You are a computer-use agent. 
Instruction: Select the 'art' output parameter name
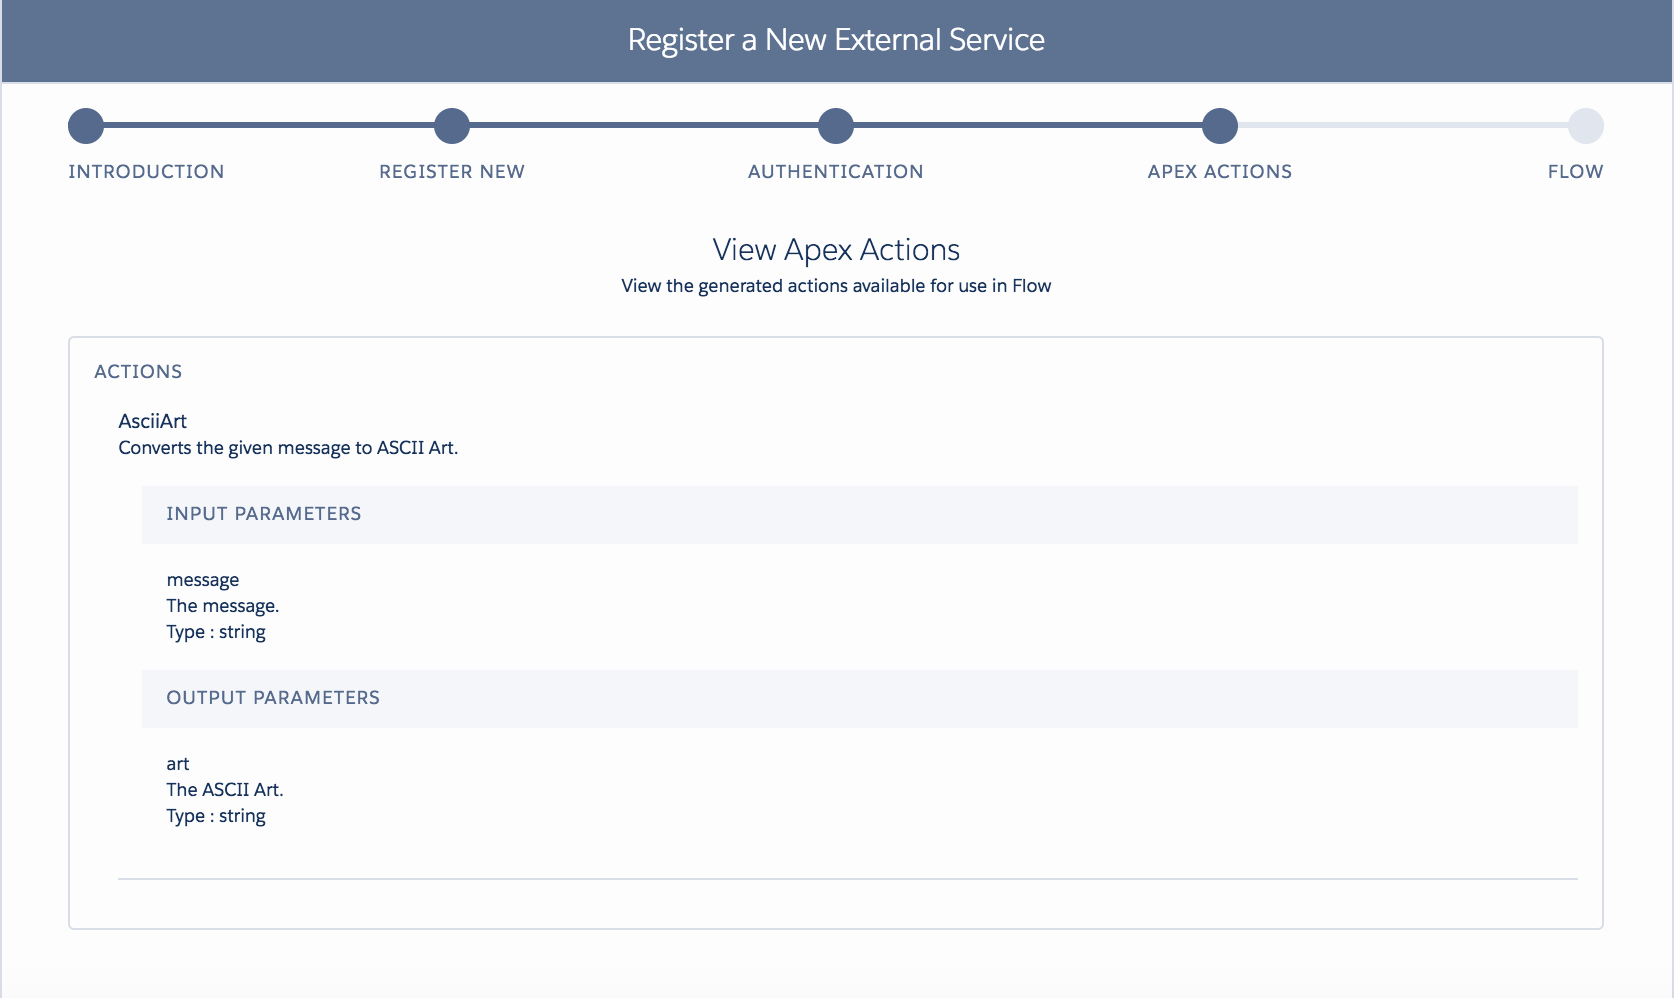tap(178, 764)
